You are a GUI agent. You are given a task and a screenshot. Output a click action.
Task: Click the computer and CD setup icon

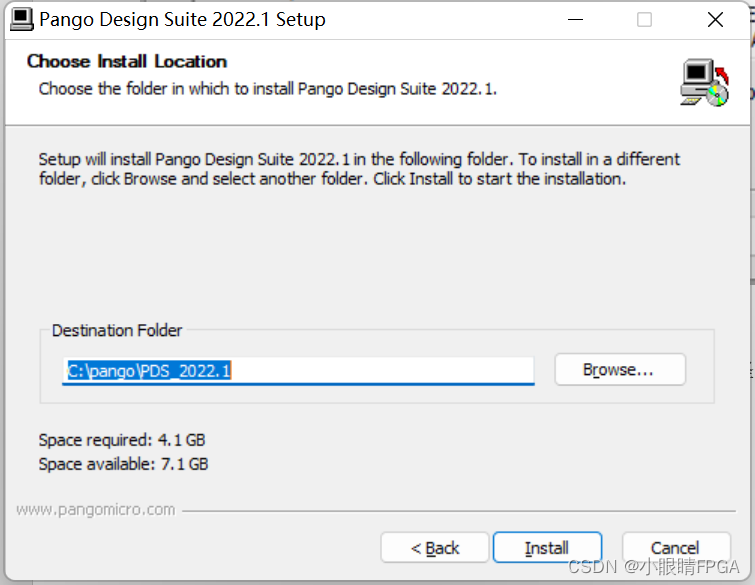click(704, 82)
